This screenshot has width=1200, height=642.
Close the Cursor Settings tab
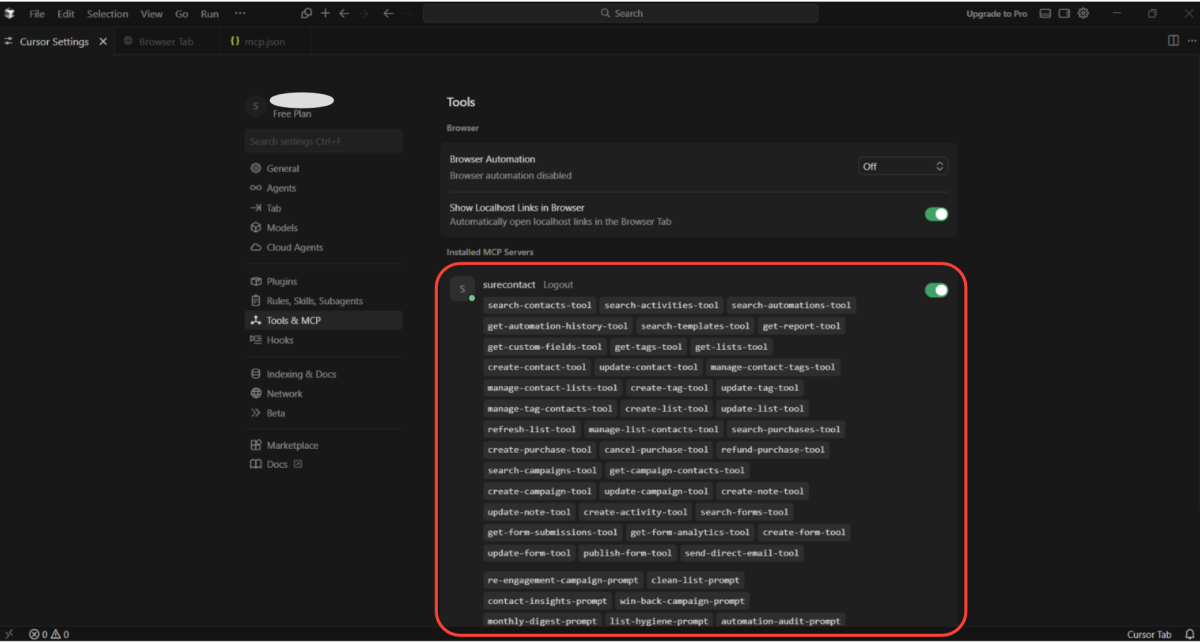tap(103, 42)
